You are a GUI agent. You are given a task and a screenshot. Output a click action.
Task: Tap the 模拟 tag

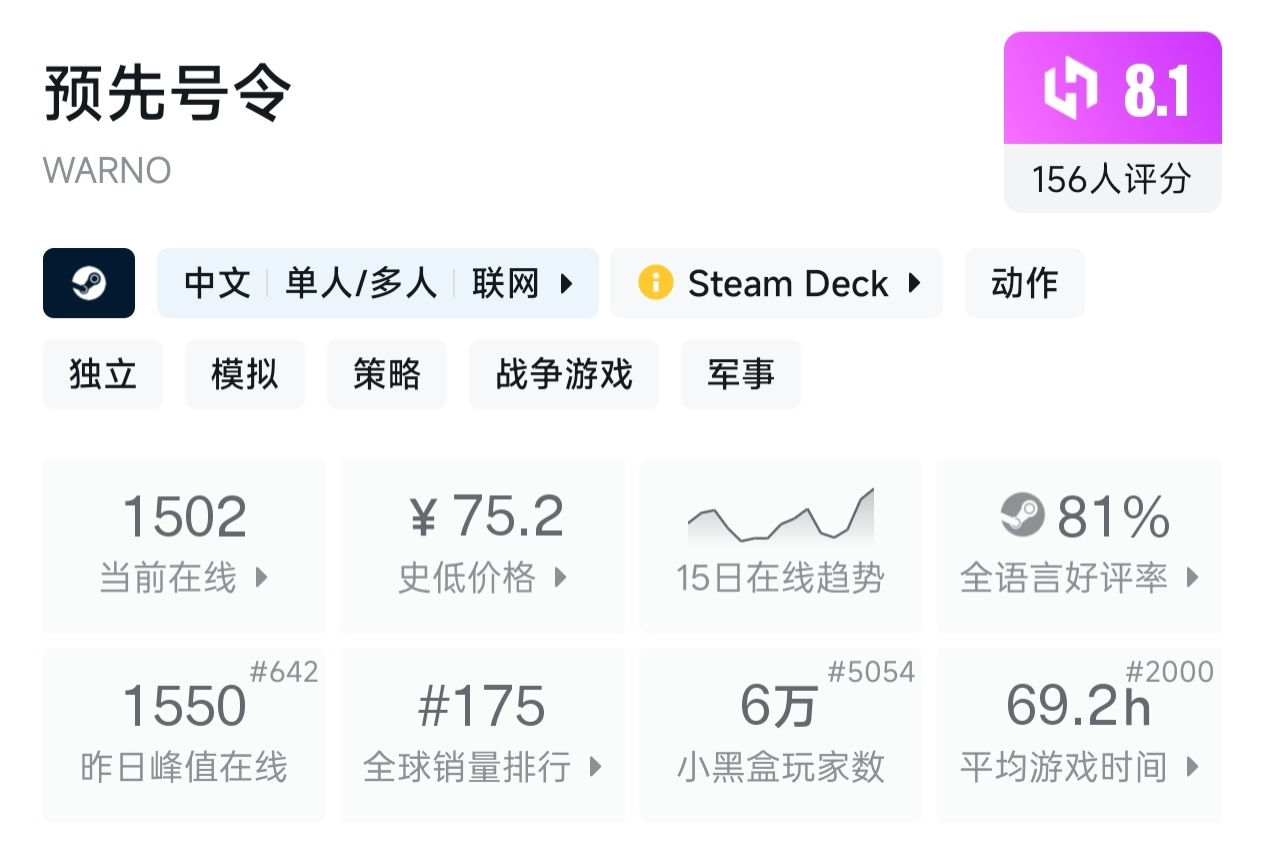244,374
